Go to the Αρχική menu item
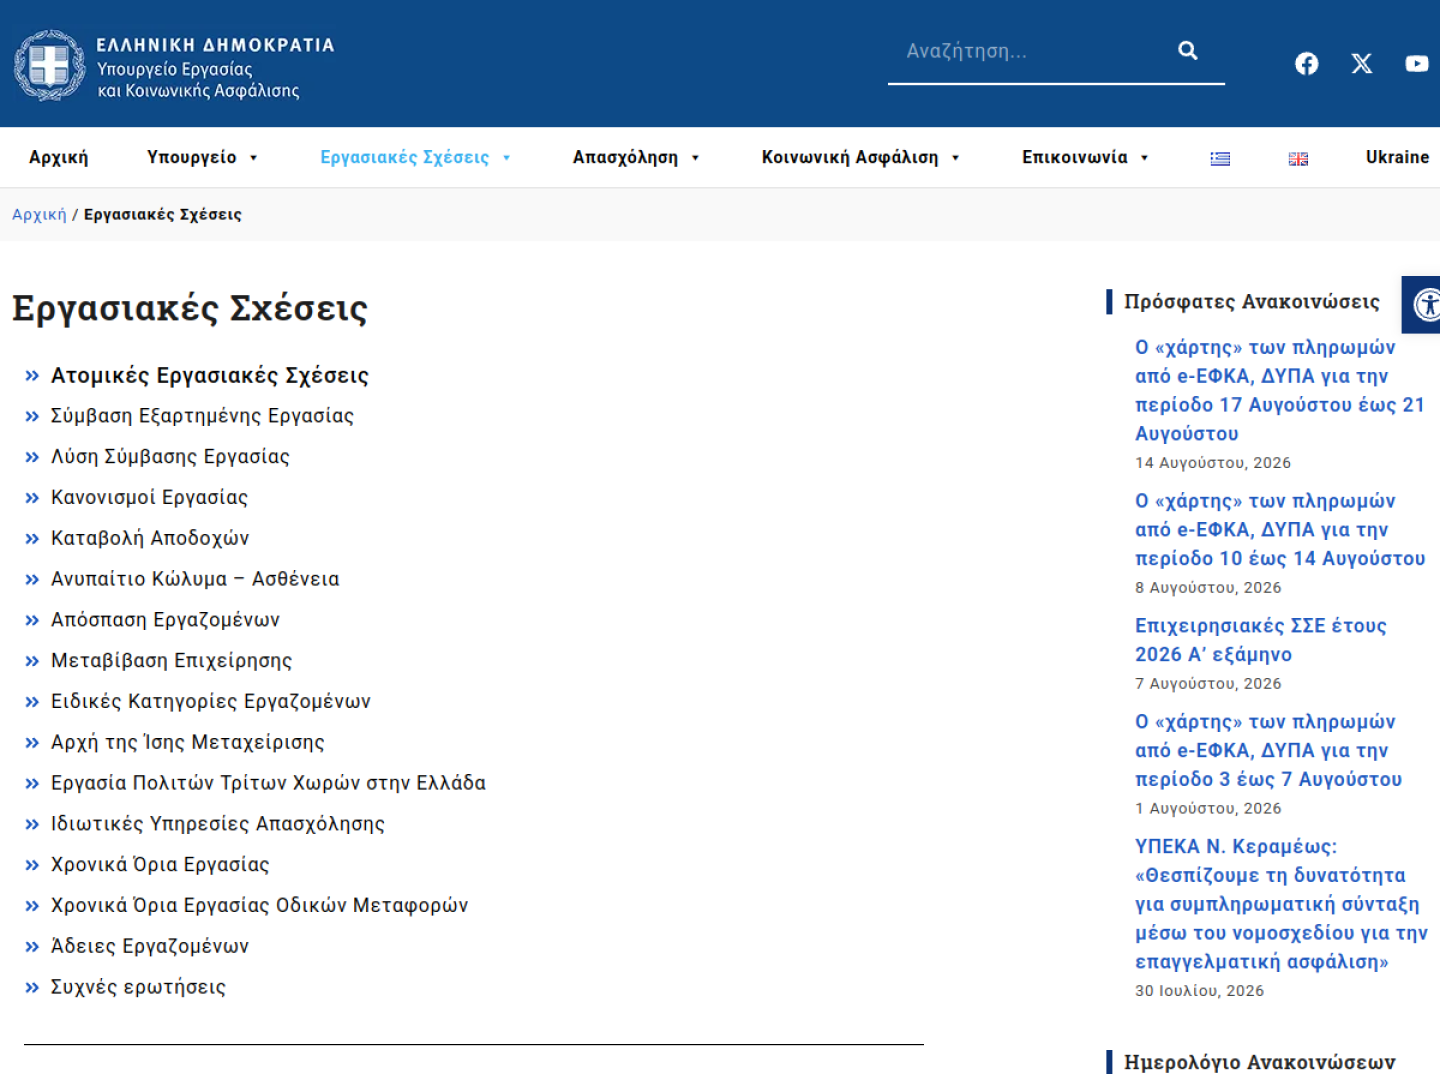The height and width of the screenshot is (1080, 1440). tap(58, 157)
